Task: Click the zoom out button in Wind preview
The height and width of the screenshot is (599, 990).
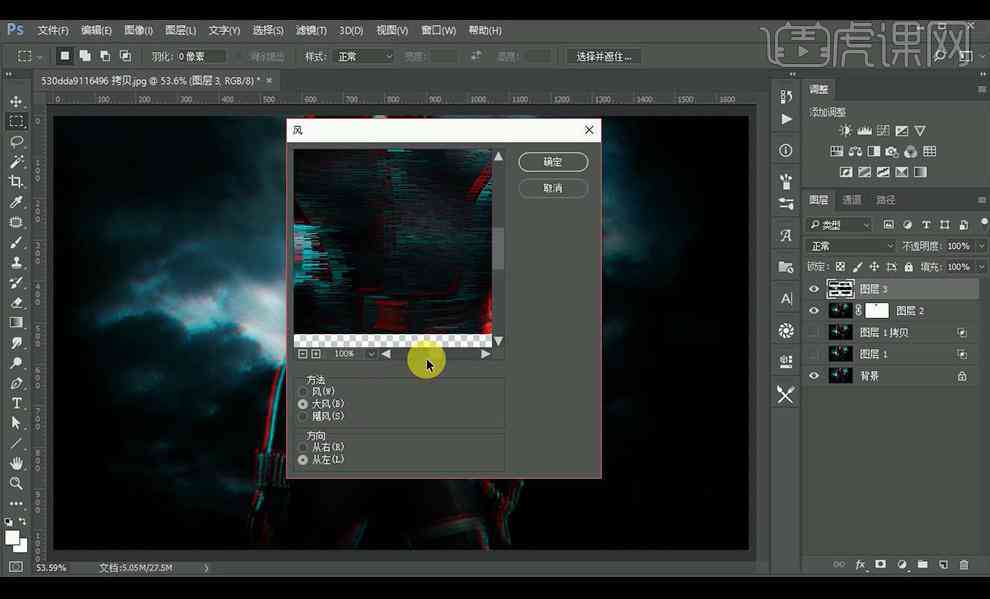Action: point(302,354)
